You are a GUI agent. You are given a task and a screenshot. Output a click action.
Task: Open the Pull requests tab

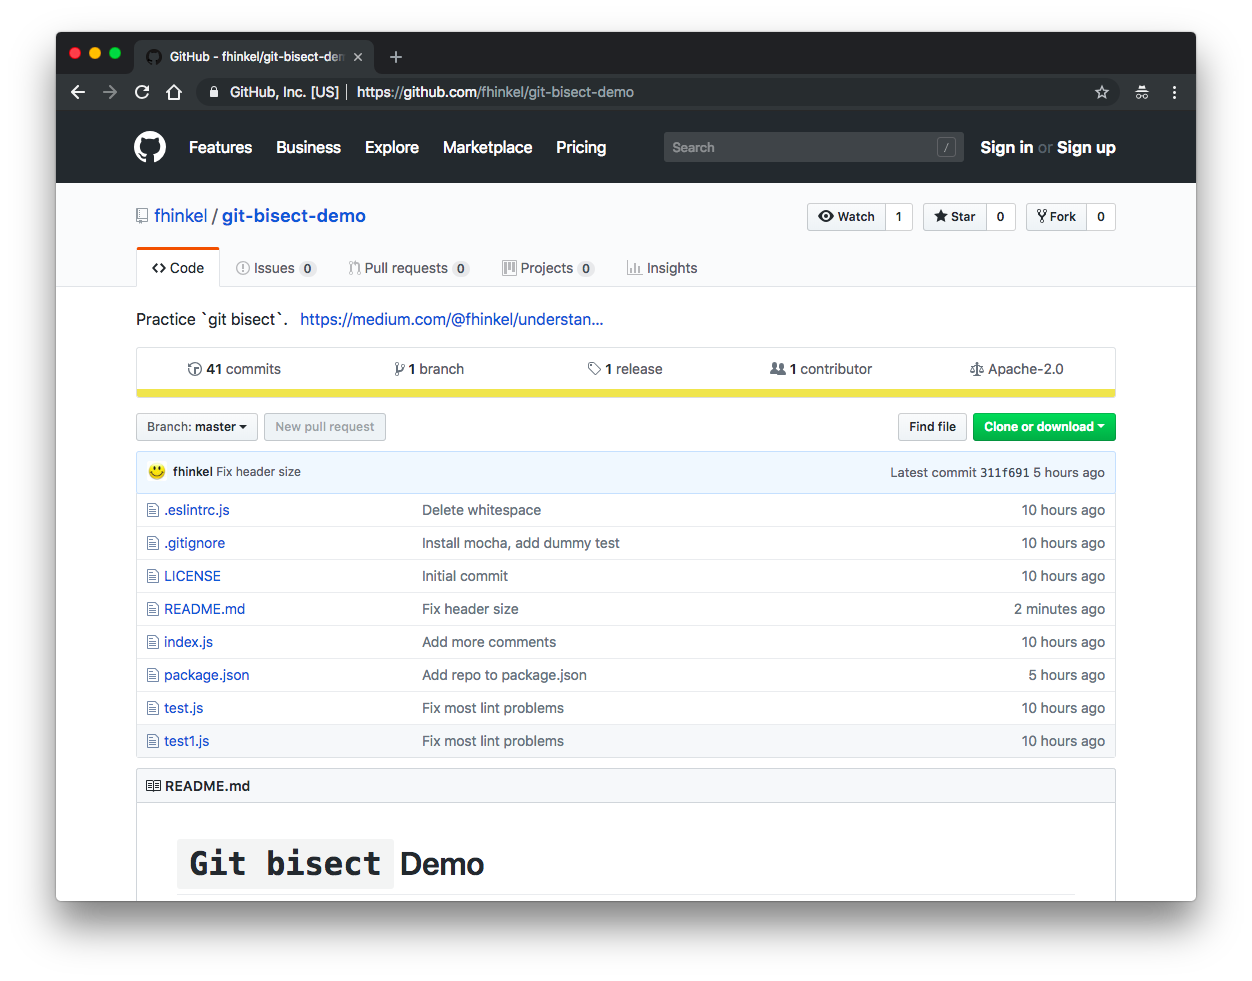406,268
